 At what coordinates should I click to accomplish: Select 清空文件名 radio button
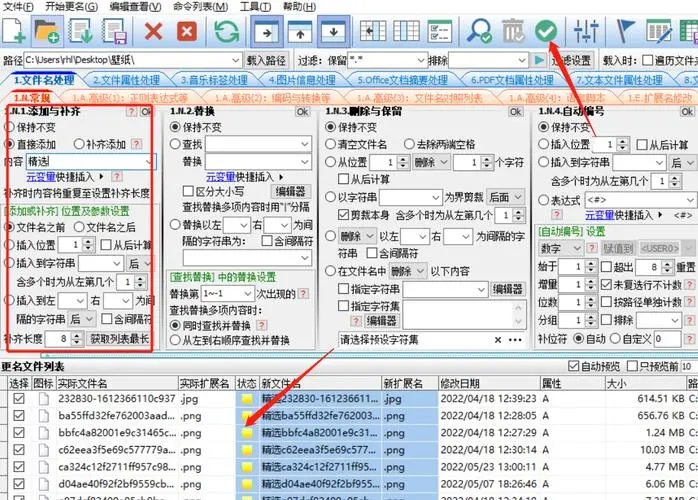[x=330, y=144]
